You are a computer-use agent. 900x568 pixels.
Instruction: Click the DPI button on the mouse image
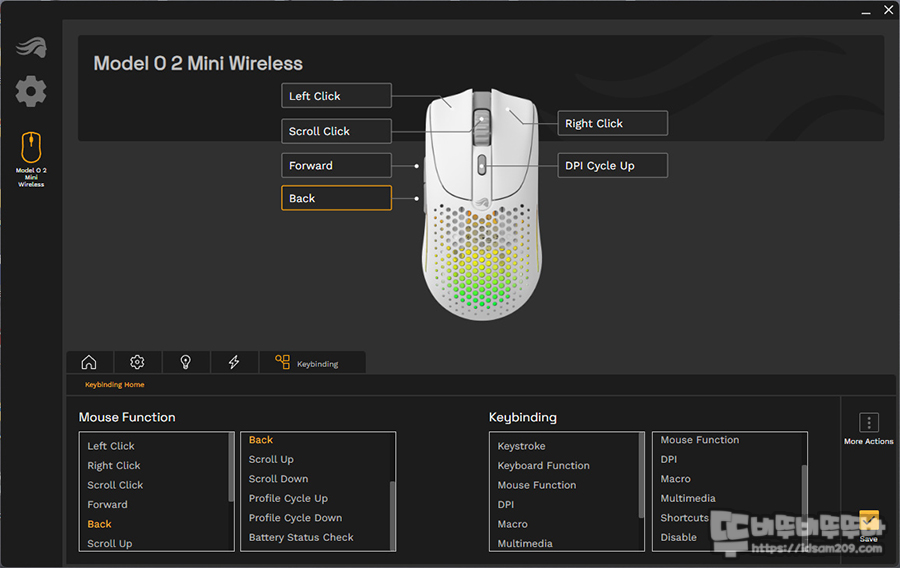click(482, 166)
